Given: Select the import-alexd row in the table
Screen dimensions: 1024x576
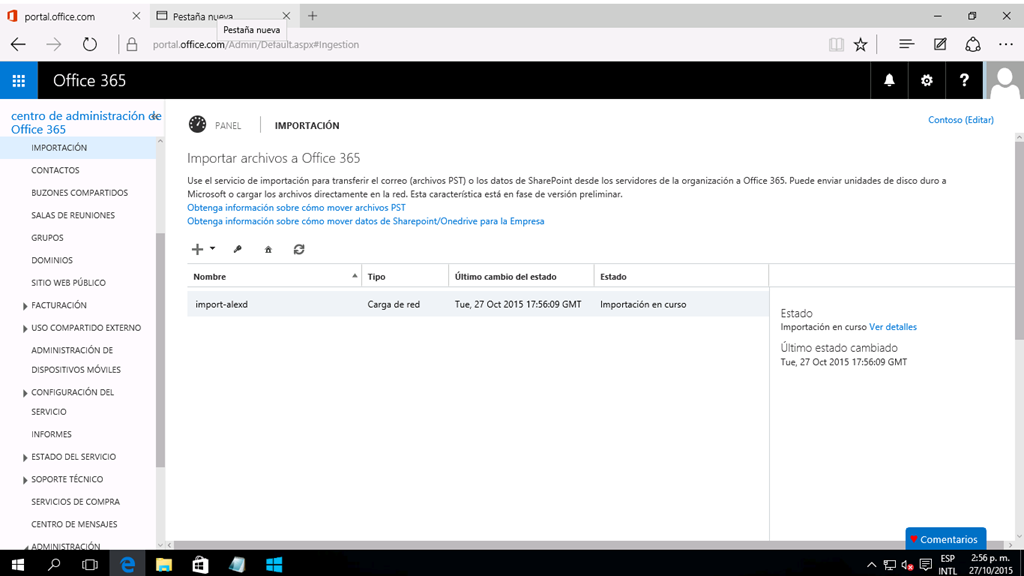Looking at the screenshot, I should [477, 304].
